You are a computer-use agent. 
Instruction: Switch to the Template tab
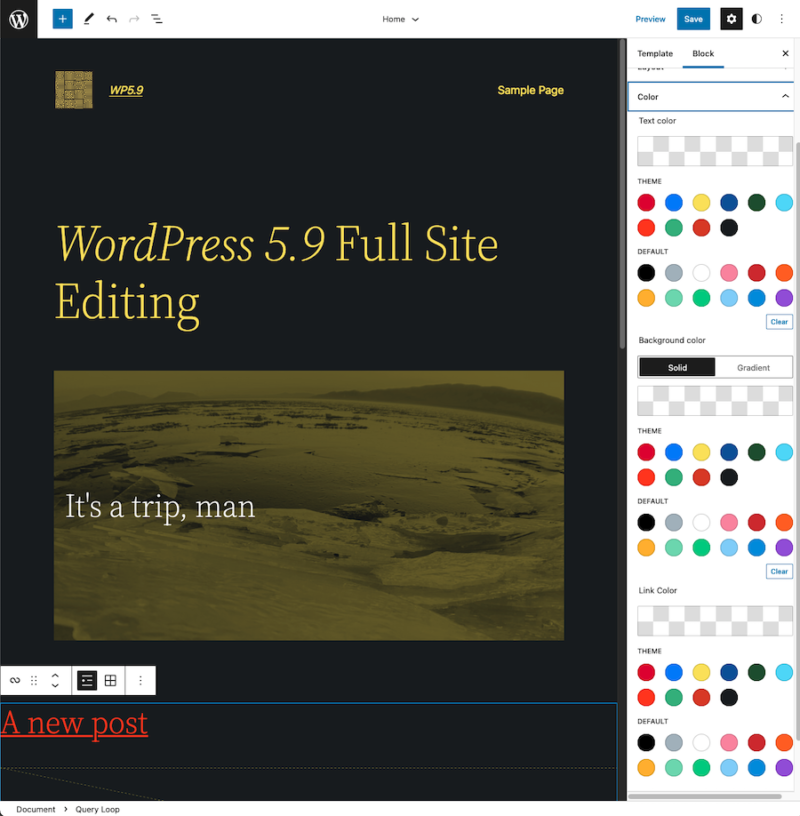click(x=655, y=54)
